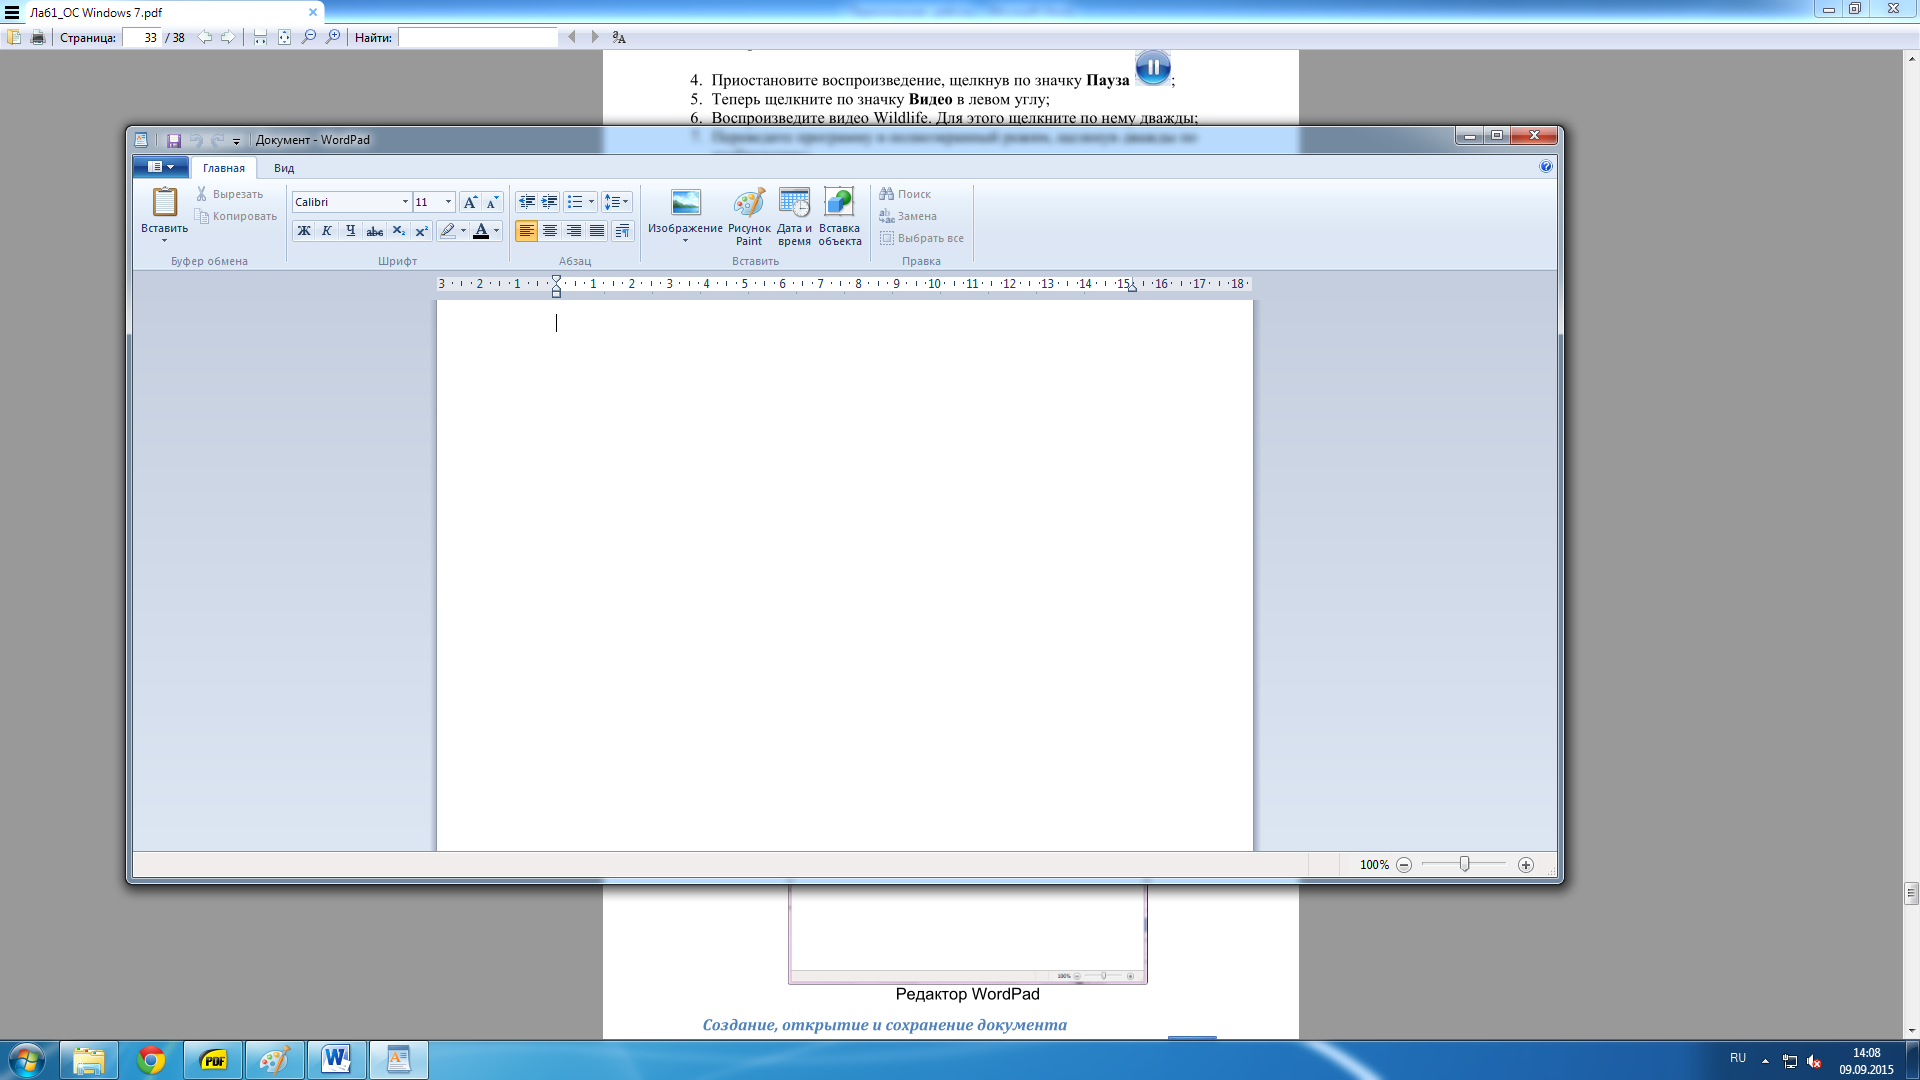Click the first-line indent marker on the ruler
This screenshot has width=1920, height=1080.
click(556, 280)
